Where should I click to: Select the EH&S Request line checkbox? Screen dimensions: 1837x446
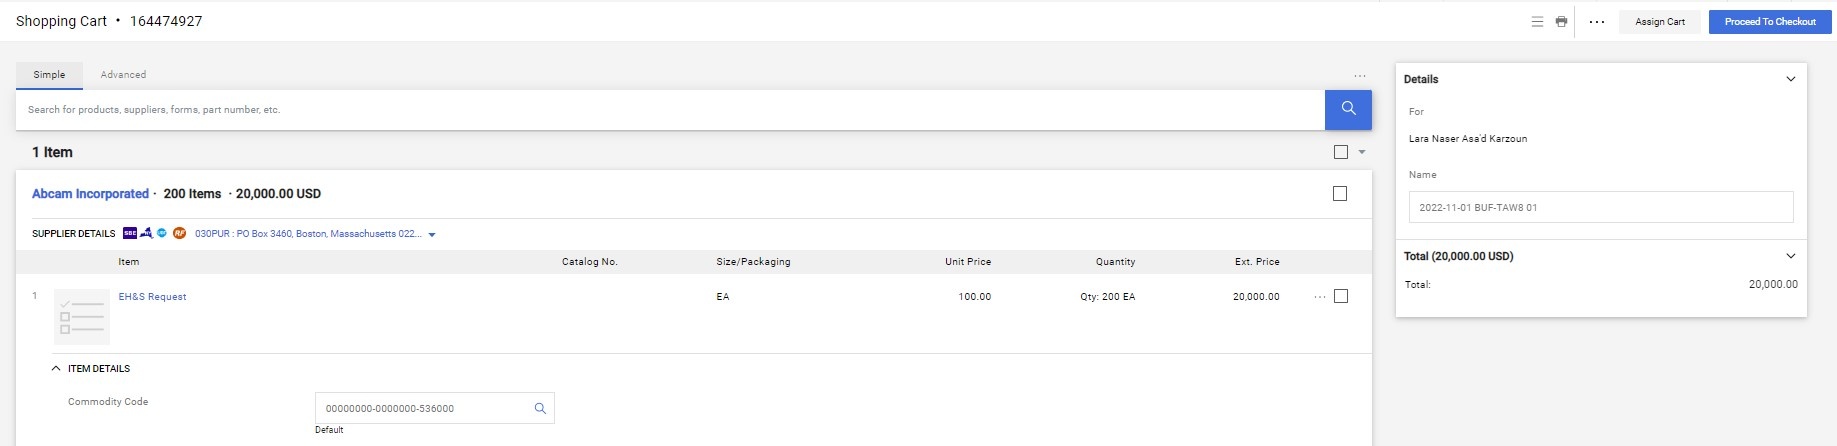click(x=1341, y=296)
